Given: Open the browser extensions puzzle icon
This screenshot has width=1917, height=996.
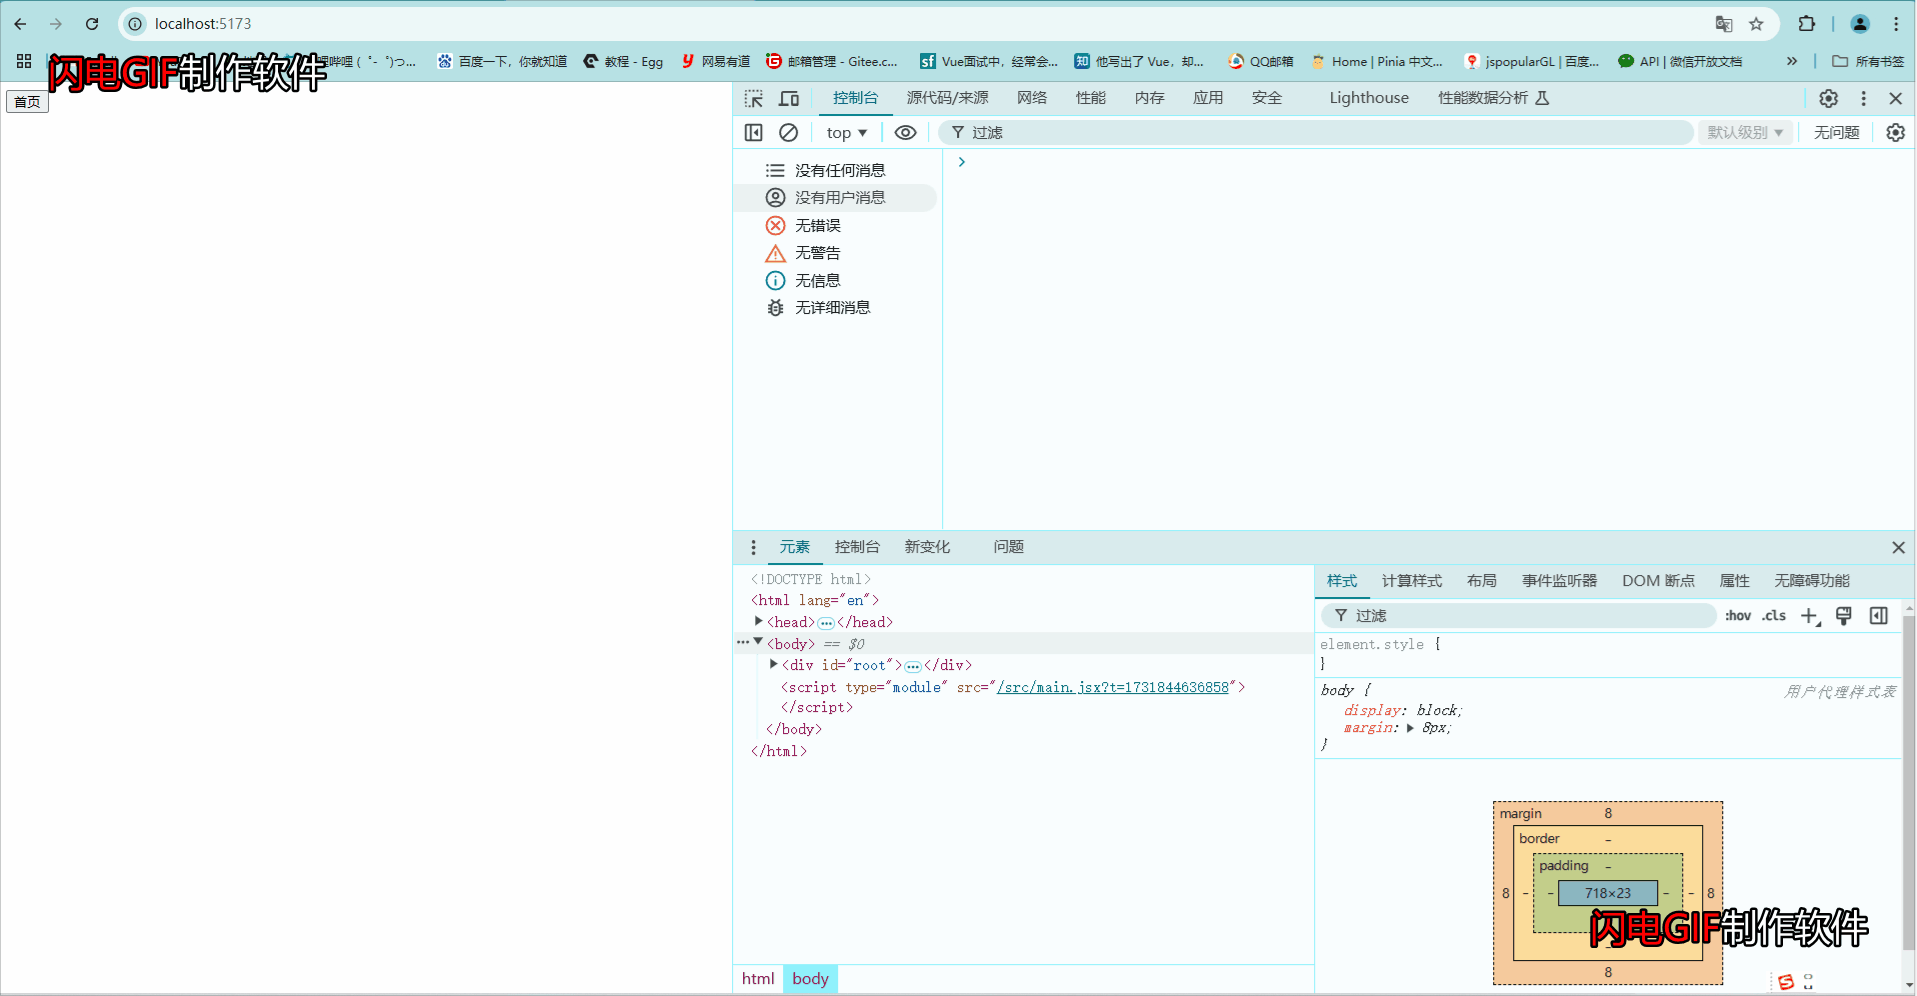Looking at the screenshot, I should (1807, 24).
